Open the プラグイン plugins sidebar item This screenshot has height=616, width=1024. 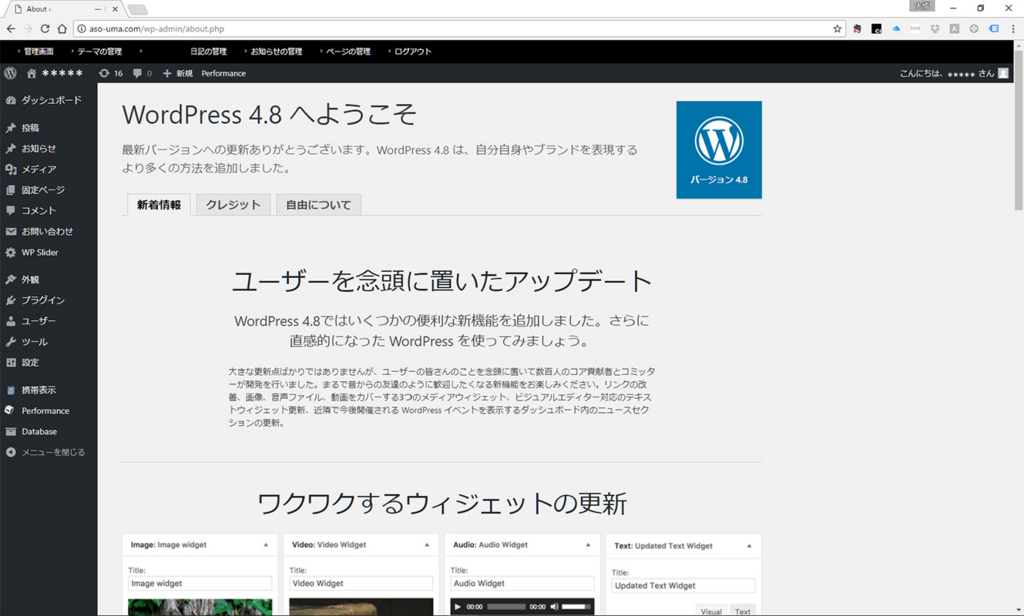(x=48, y=300)
